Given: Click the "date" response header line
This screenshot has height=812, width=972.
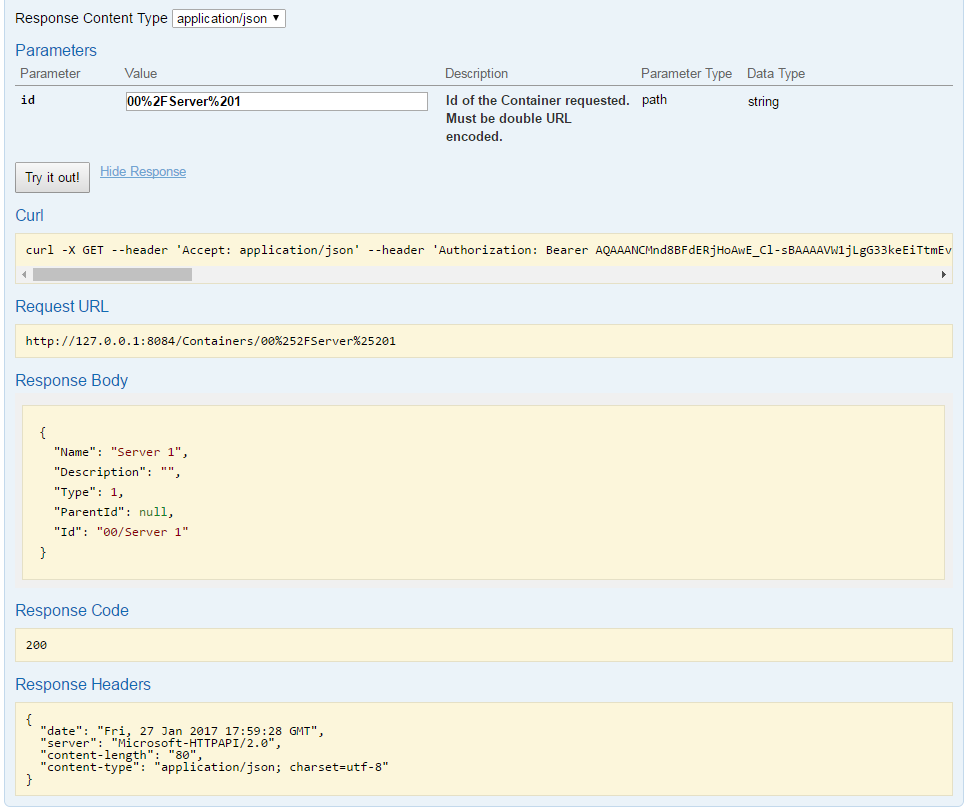Looking at the screenshot, I should (x=182, y=731).
